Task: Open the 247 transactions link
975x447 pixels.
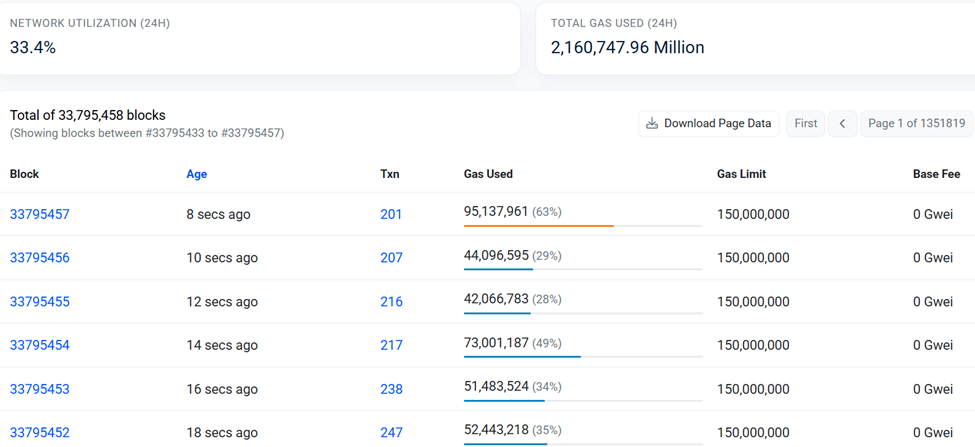Action: [391, 432]
